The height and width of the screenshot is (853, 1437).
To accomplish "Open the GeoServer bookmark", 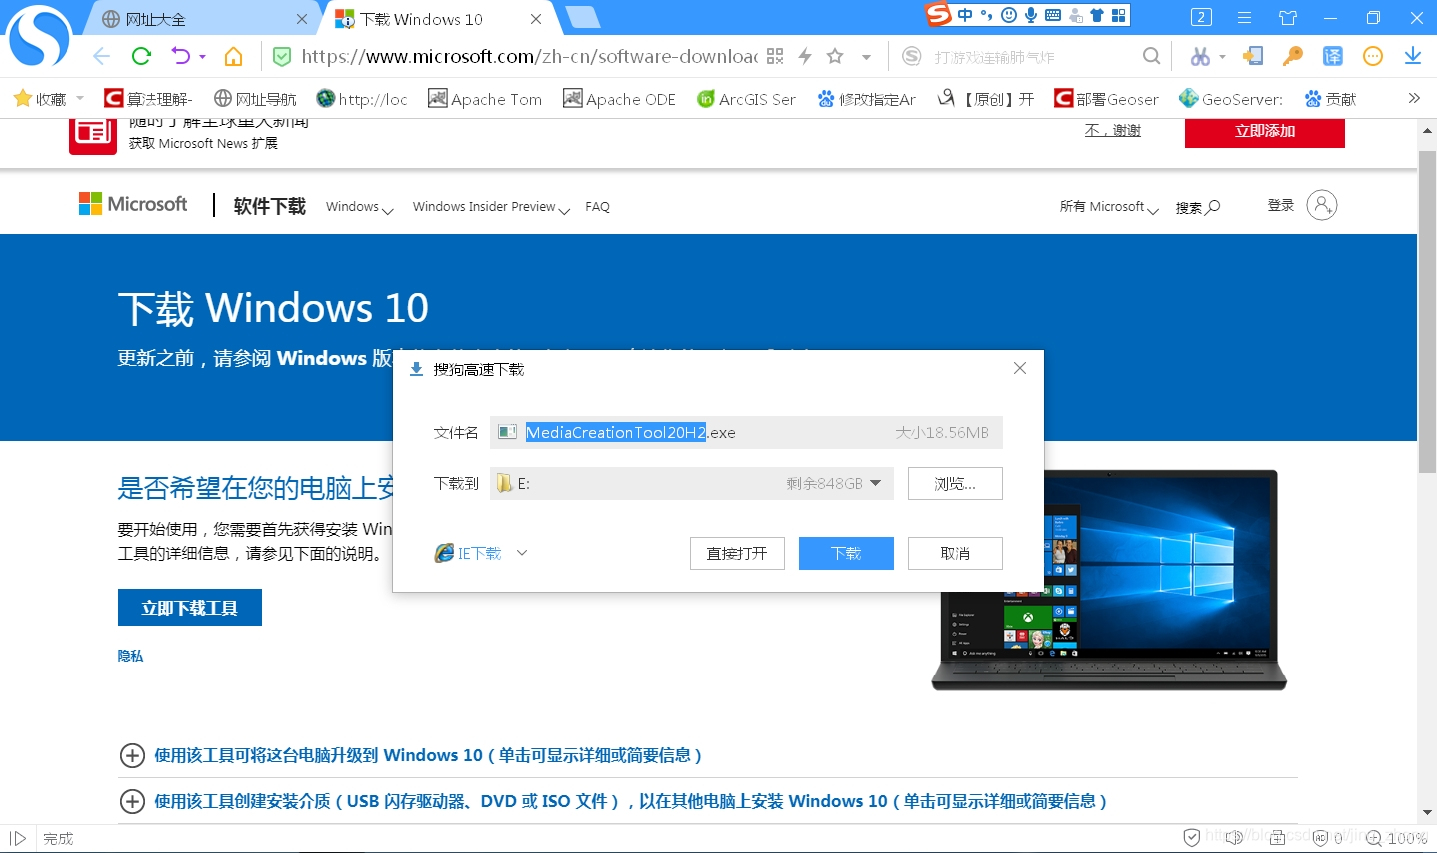I will [1231, 98].
